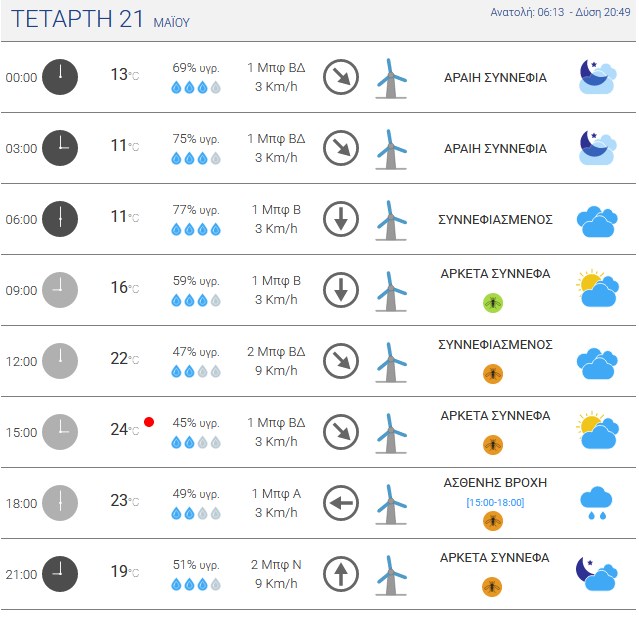Click the 12:00 clock icon
The height and width of the screenshot is (619, 639).
[60, 361]
